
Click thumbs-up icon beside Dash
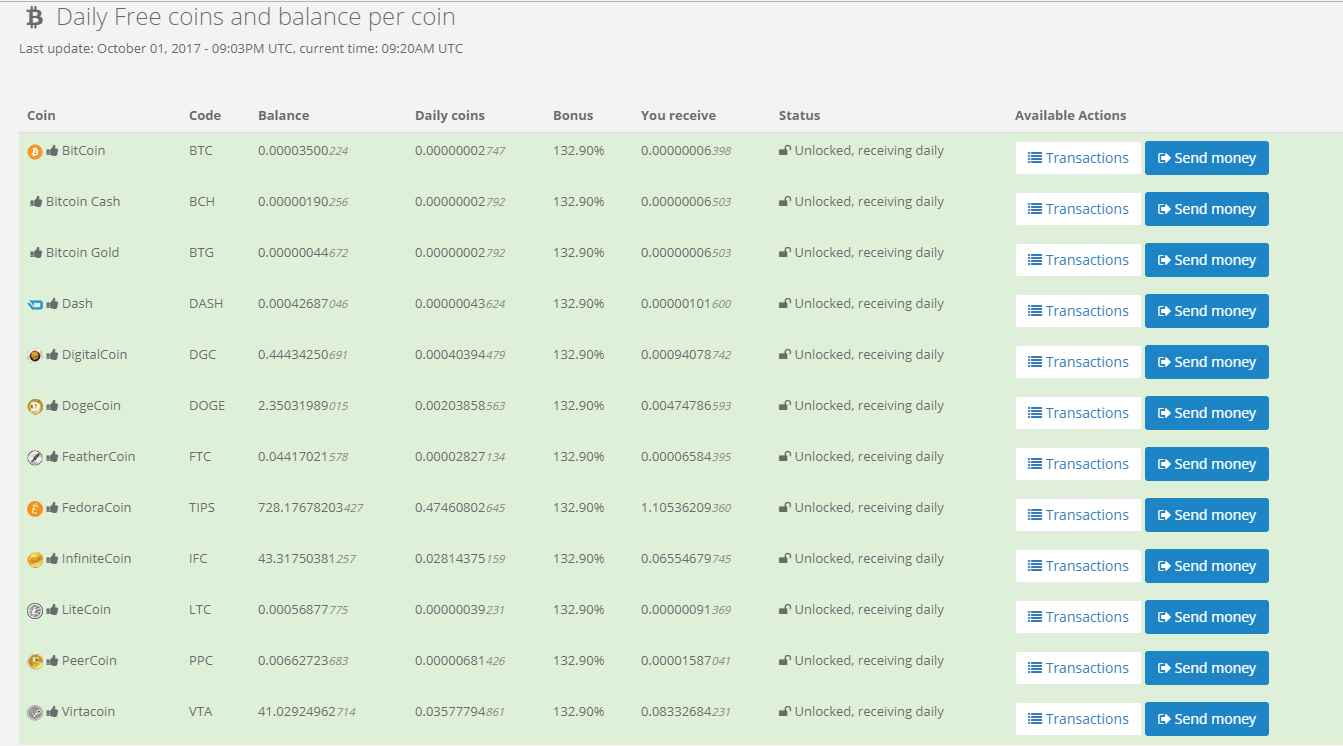[x=52, y=304]
